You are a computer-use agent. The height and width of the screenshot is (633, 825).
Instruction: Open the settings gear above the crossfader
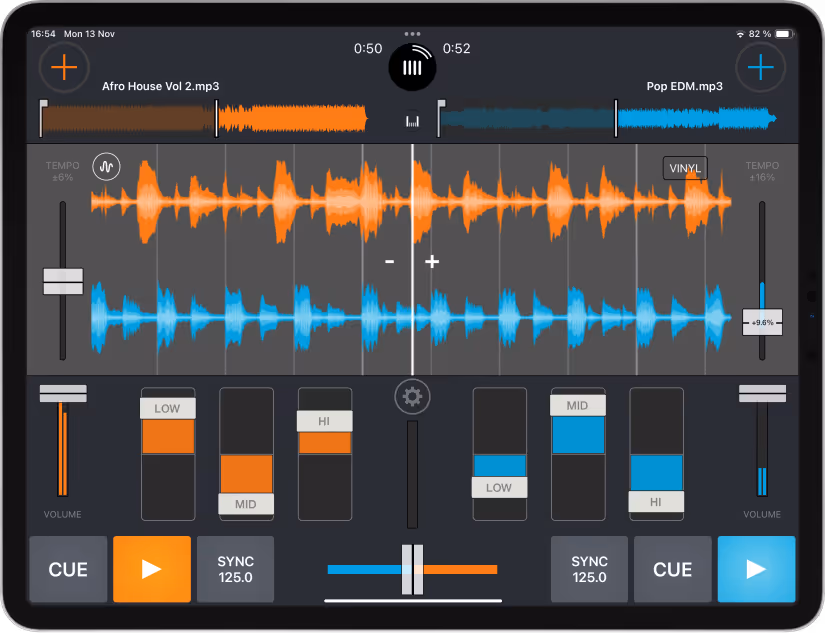tap(412, 397)
